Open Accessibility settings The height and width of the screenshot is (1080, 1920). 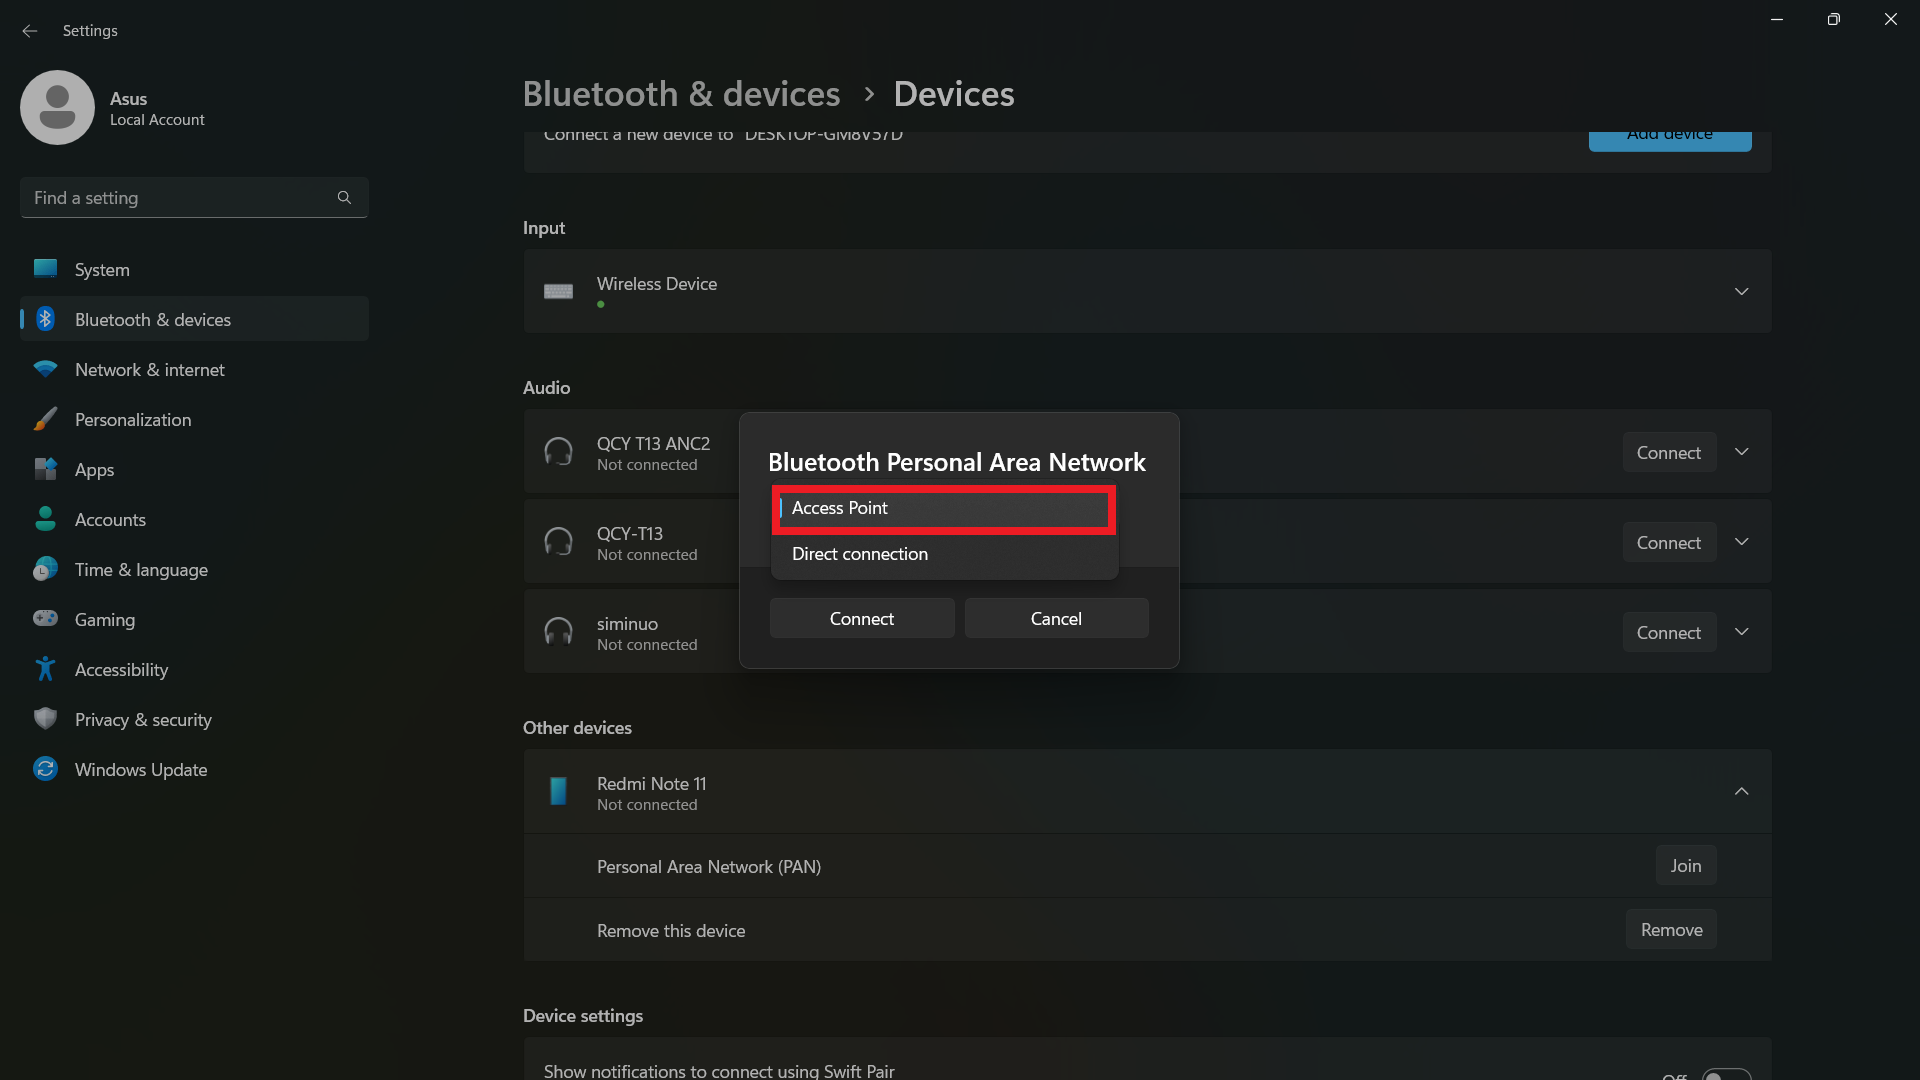194,669
